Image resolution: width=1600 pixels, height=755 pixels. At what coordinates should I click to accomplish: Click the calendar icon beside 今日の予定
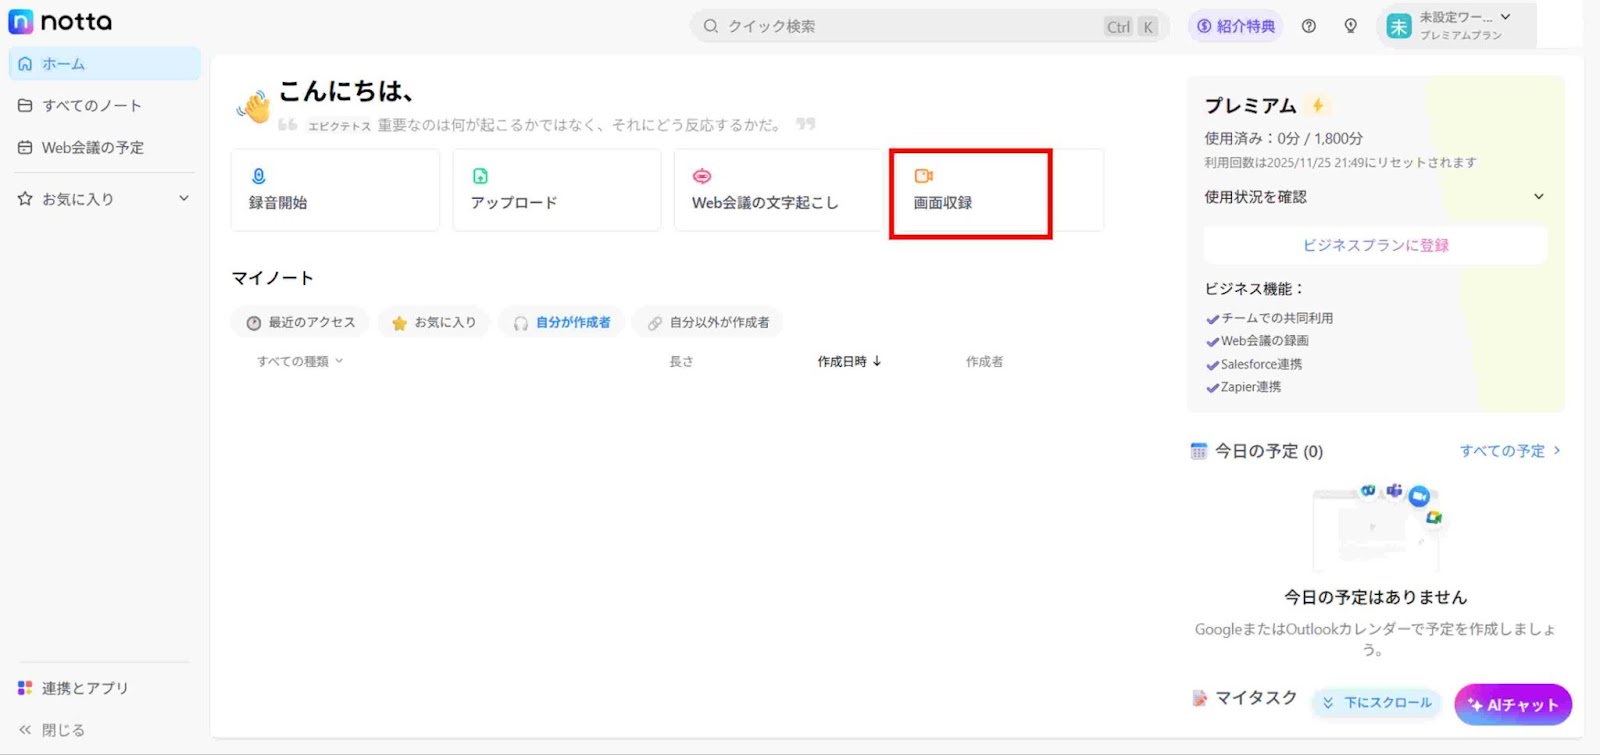click(x=1198, y=451)
